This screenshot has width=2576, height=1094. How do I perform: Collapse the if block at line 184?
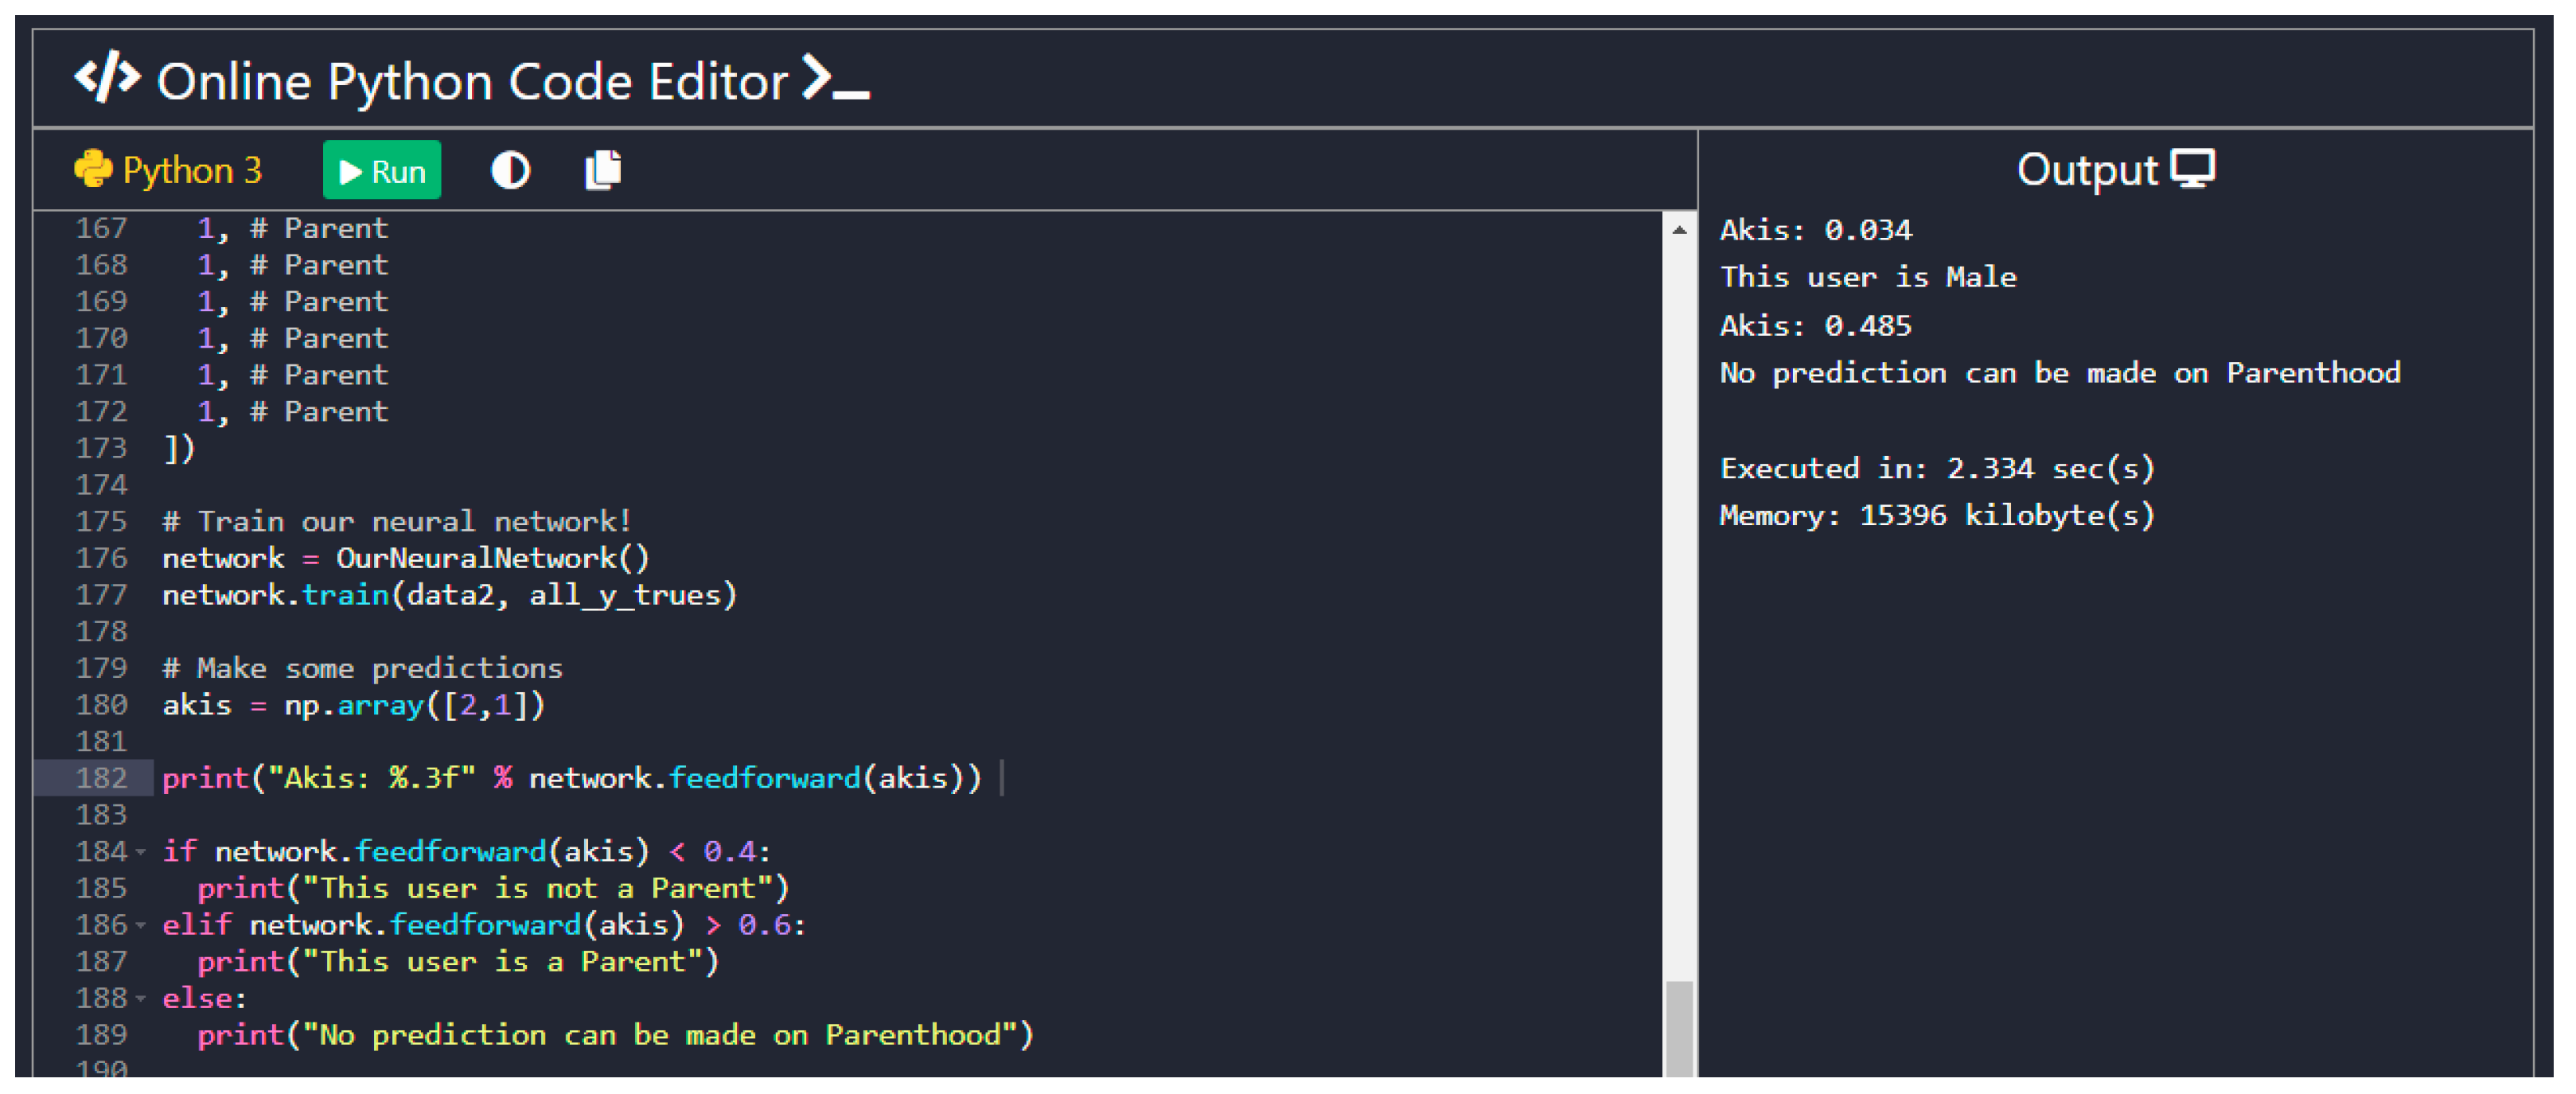[141, 852]
